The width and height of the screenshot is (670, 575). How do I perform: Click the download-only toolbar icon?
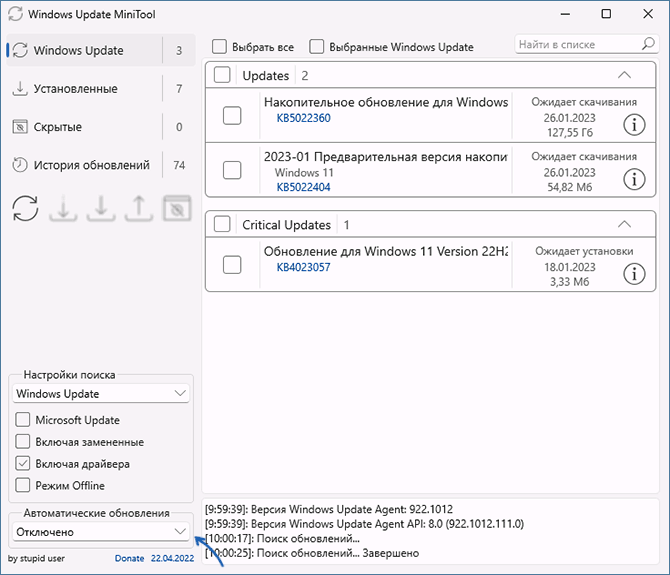(x=63, y=208)
